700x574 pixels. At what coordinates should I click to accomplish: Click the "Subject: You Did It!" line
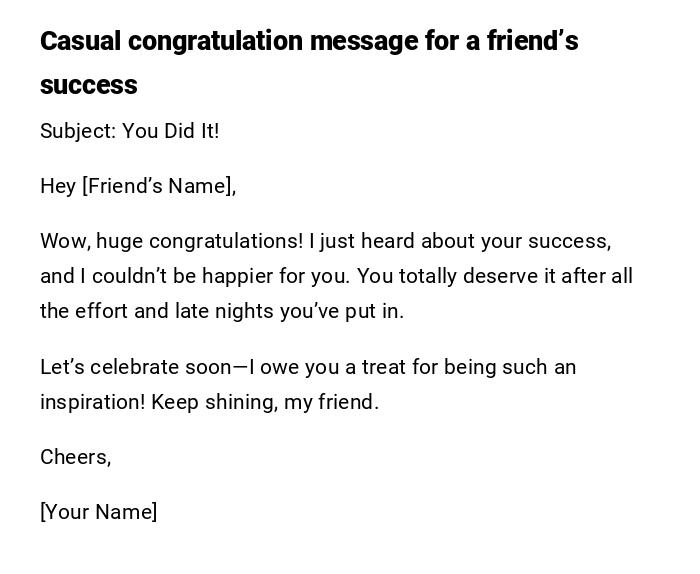(x=129, y=131)
